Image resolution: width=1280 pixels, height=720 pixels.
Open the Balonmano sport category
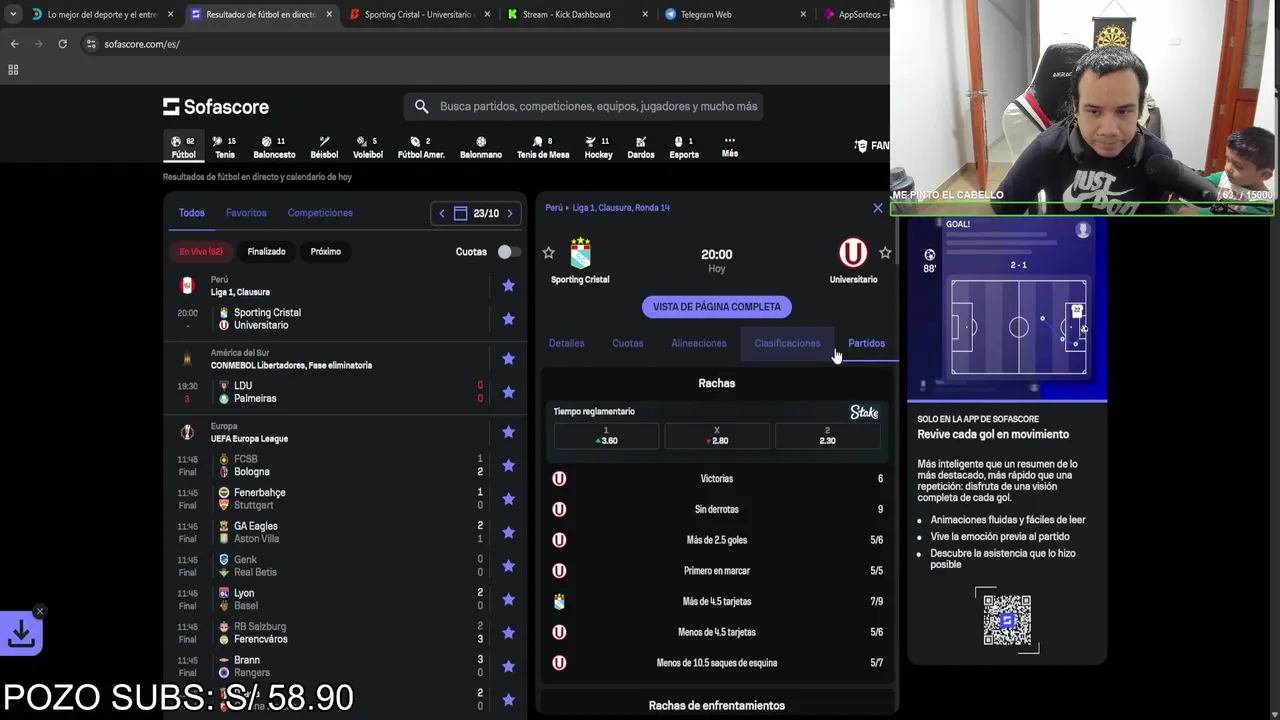tap(481, 147)
